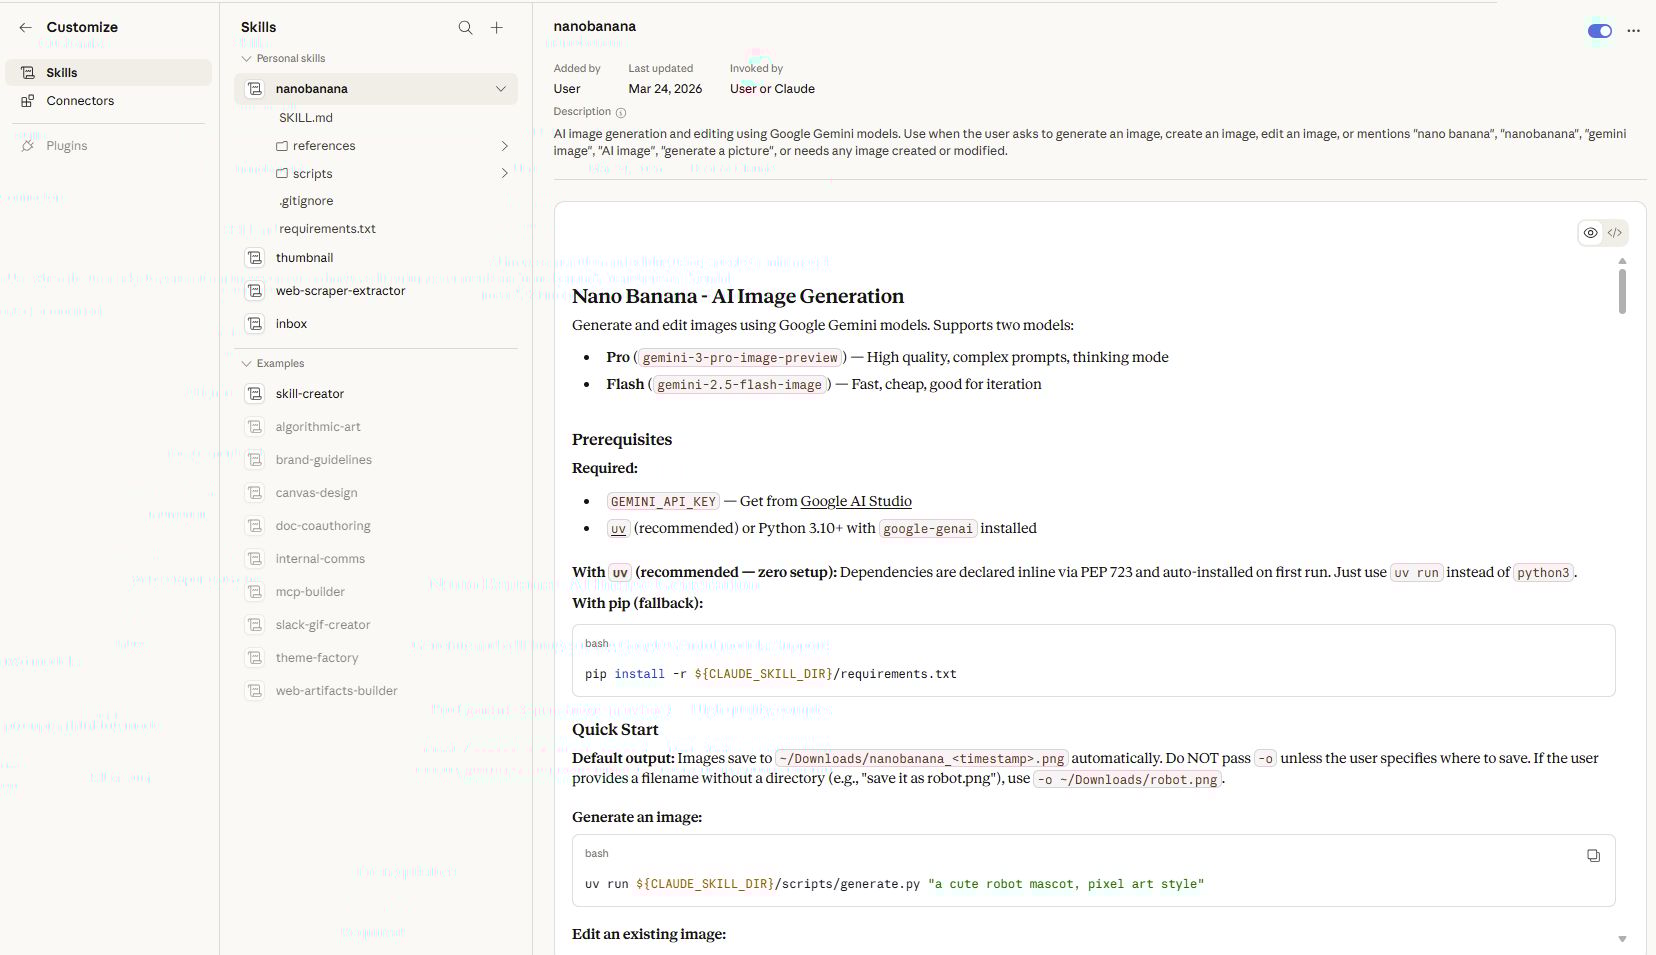1656x955 pixels.
Task: Open the requirements.txt file
Action: tap(327, 228)
